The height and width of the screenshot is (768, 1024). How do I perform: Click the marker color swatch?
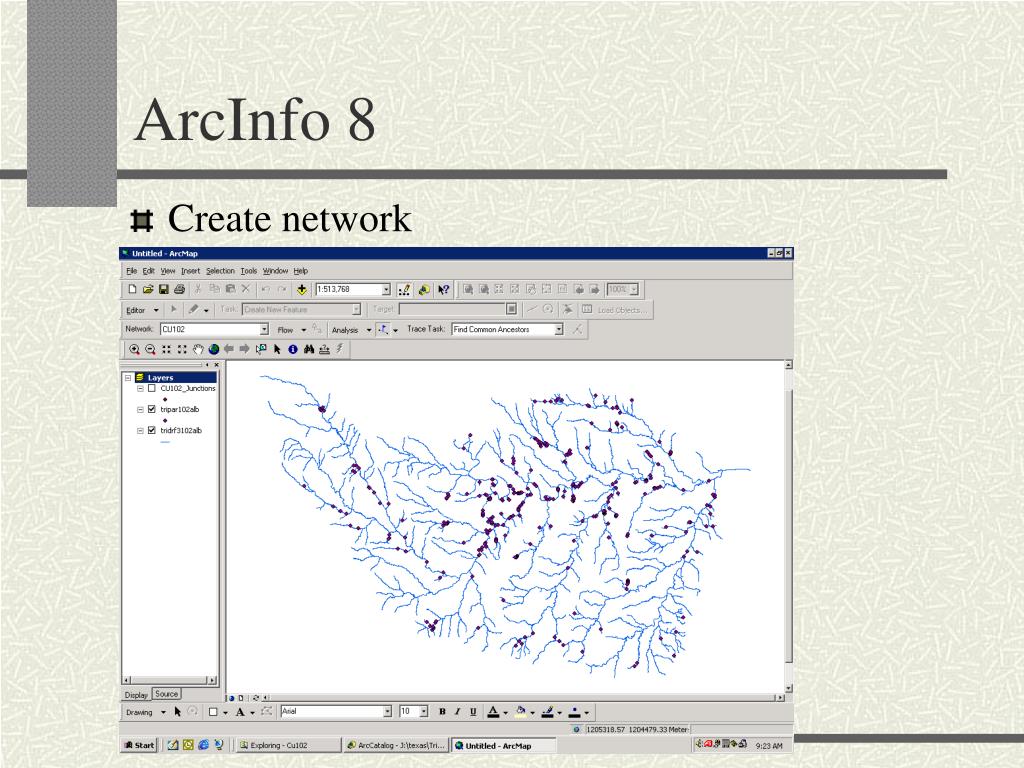tap(575, 712)
